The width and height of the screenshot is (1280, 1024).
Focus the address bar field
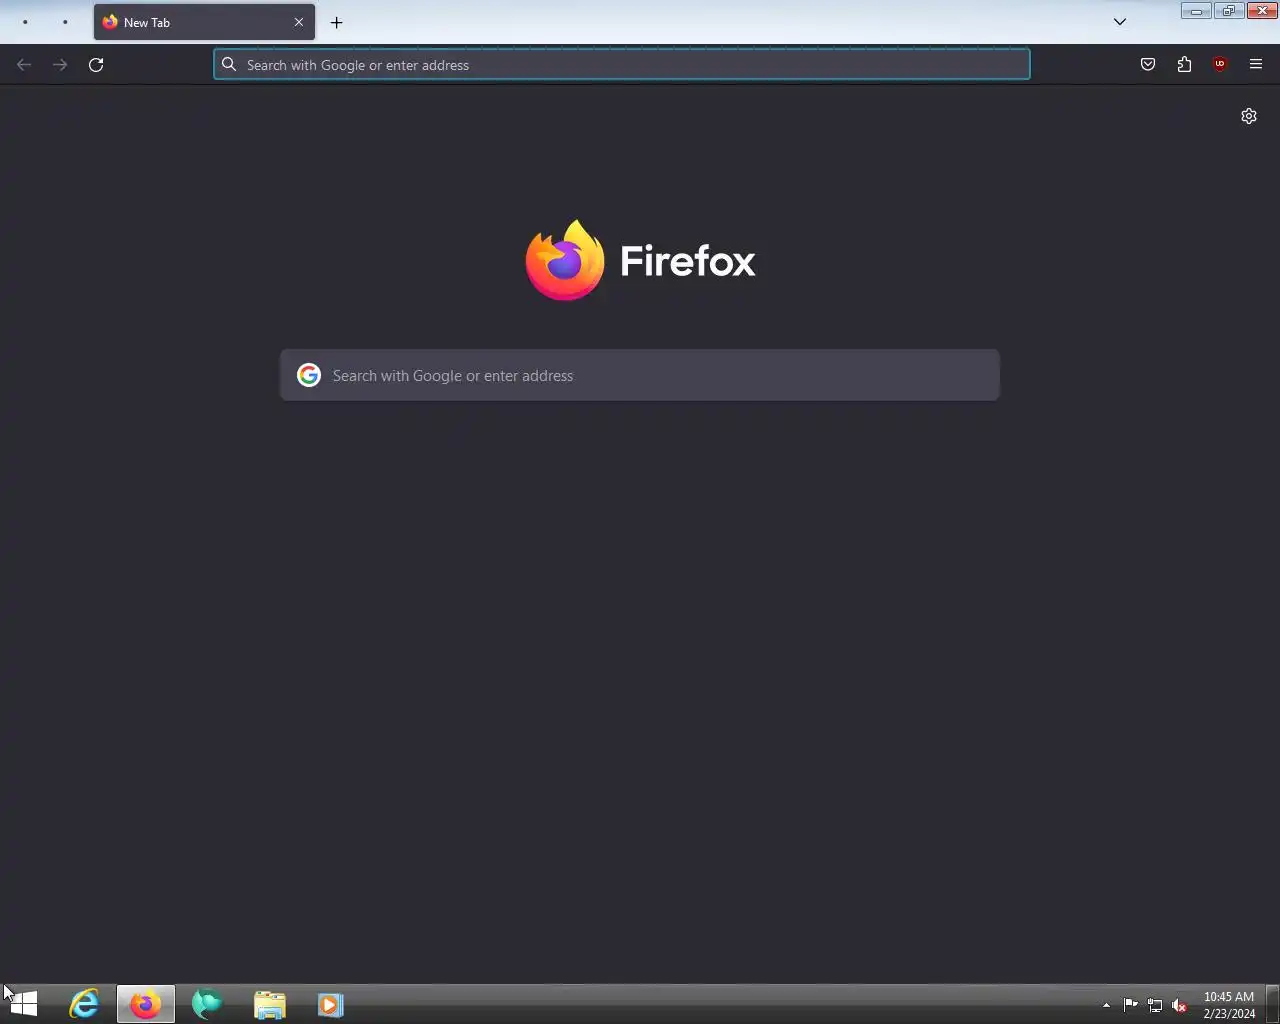point(621,65)
